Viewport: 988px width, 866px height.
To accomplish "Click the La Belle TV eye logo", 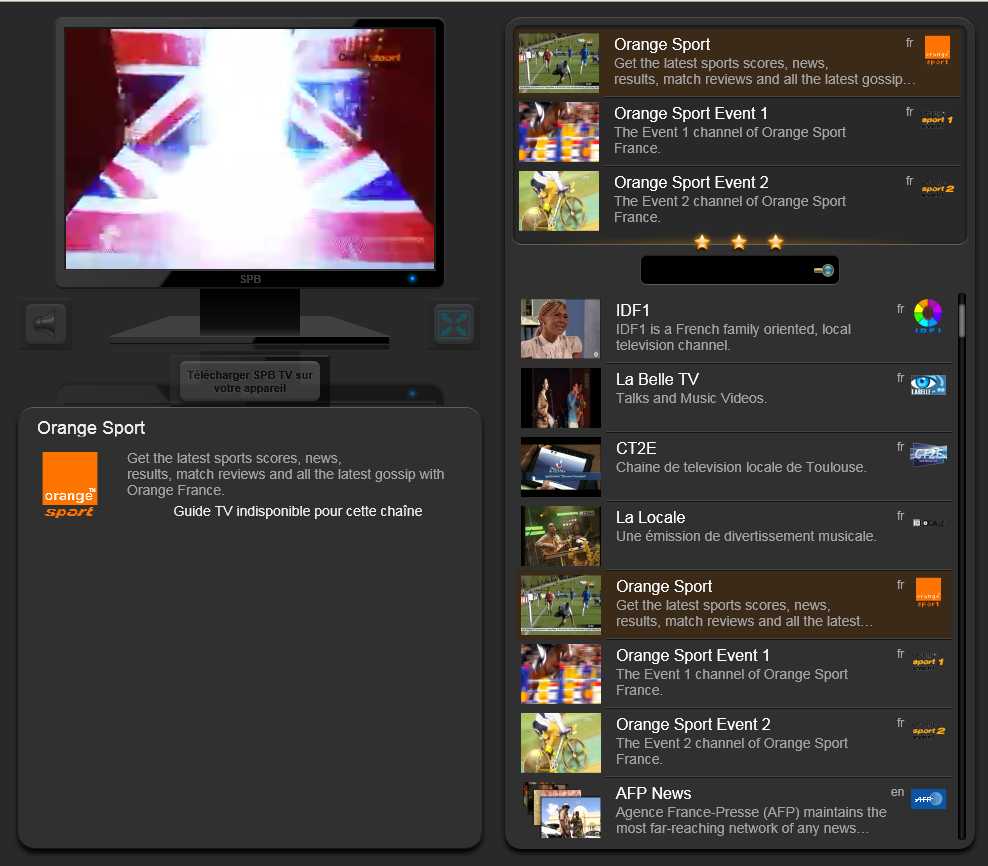I will click(x=928, y=386).
